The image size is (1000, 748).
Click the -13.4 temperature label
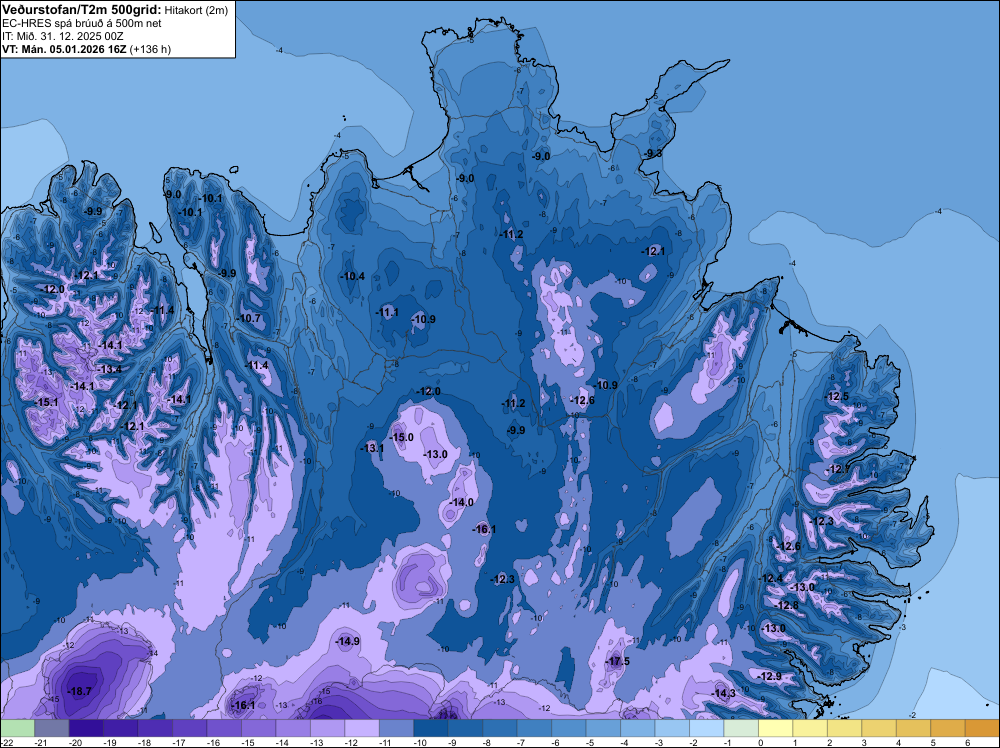pyautogui.click(x=110, y=369)
